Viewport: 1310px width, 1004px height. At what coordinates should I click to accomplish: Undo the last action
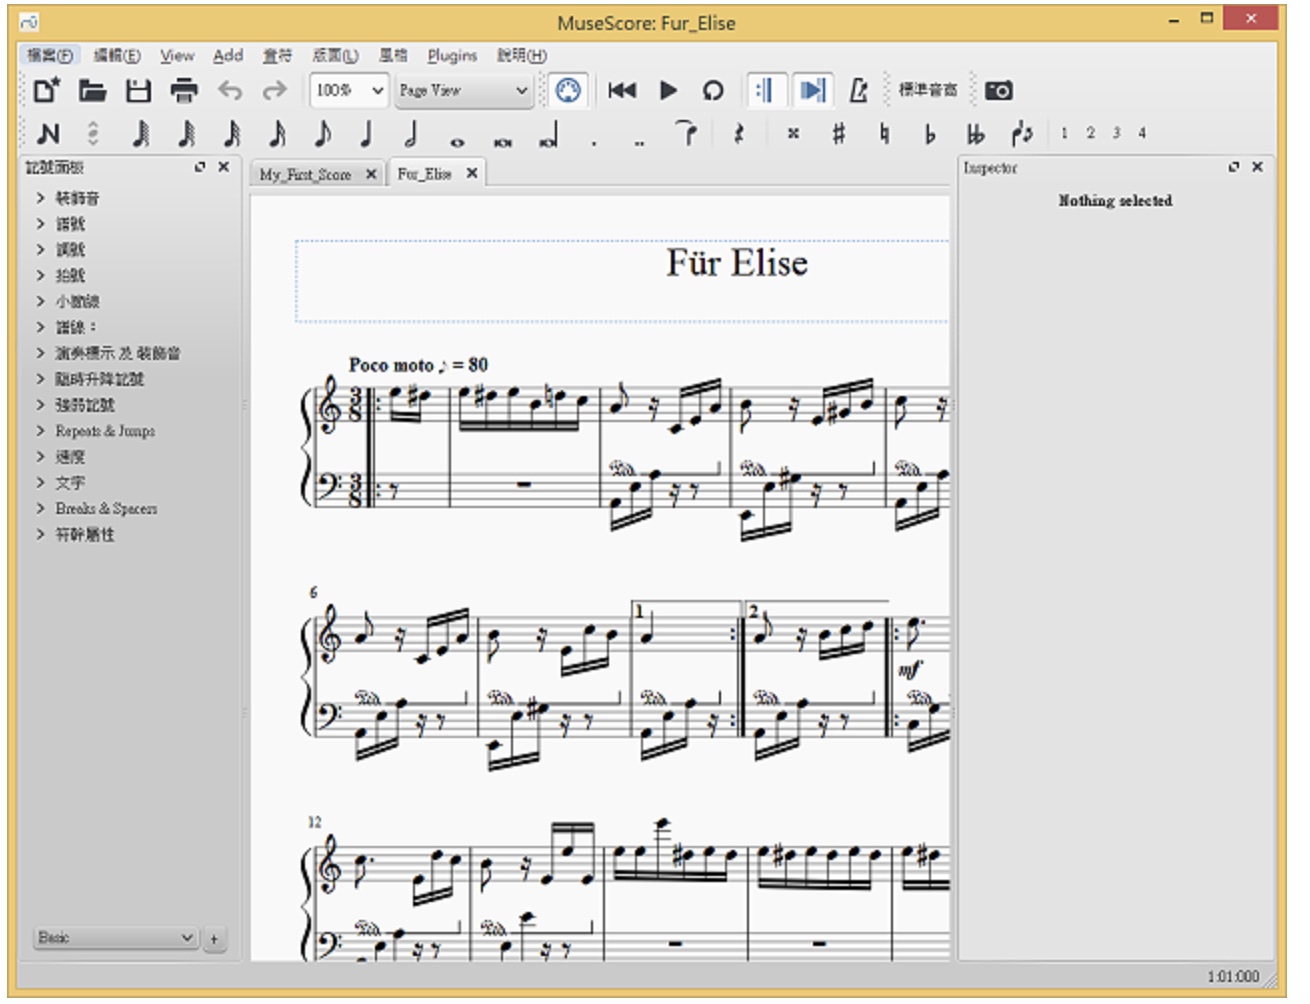click(230, 91)
